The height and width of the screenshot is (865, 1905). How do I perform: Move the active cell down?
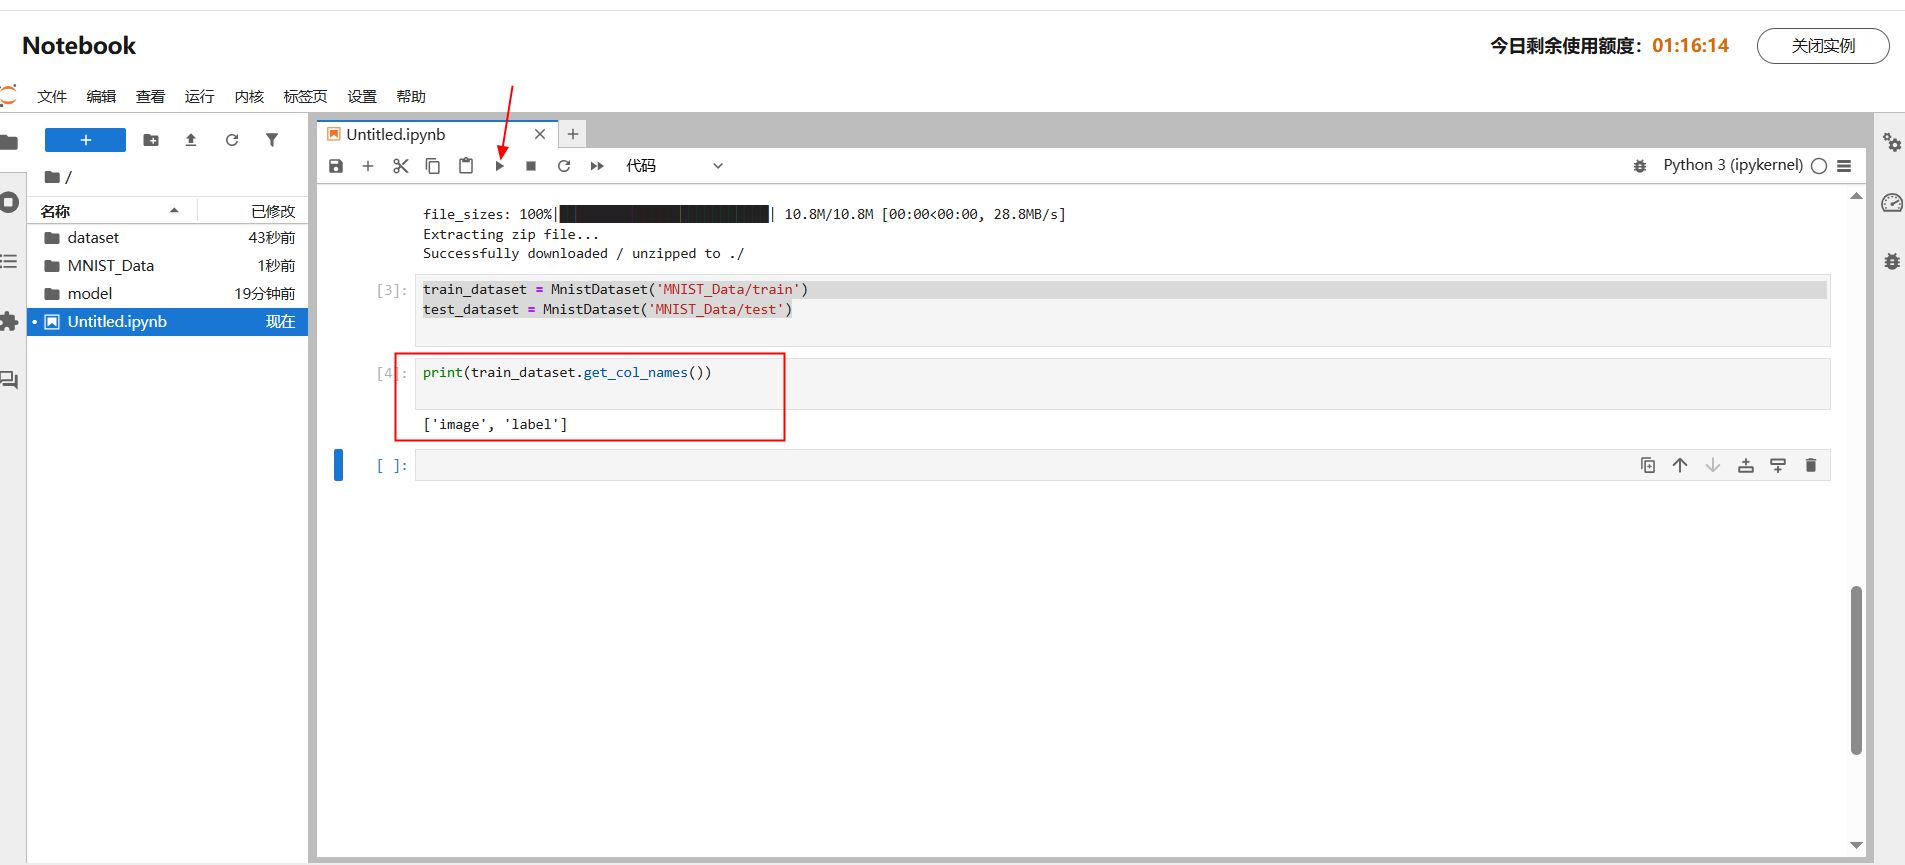click(1713, 465)
